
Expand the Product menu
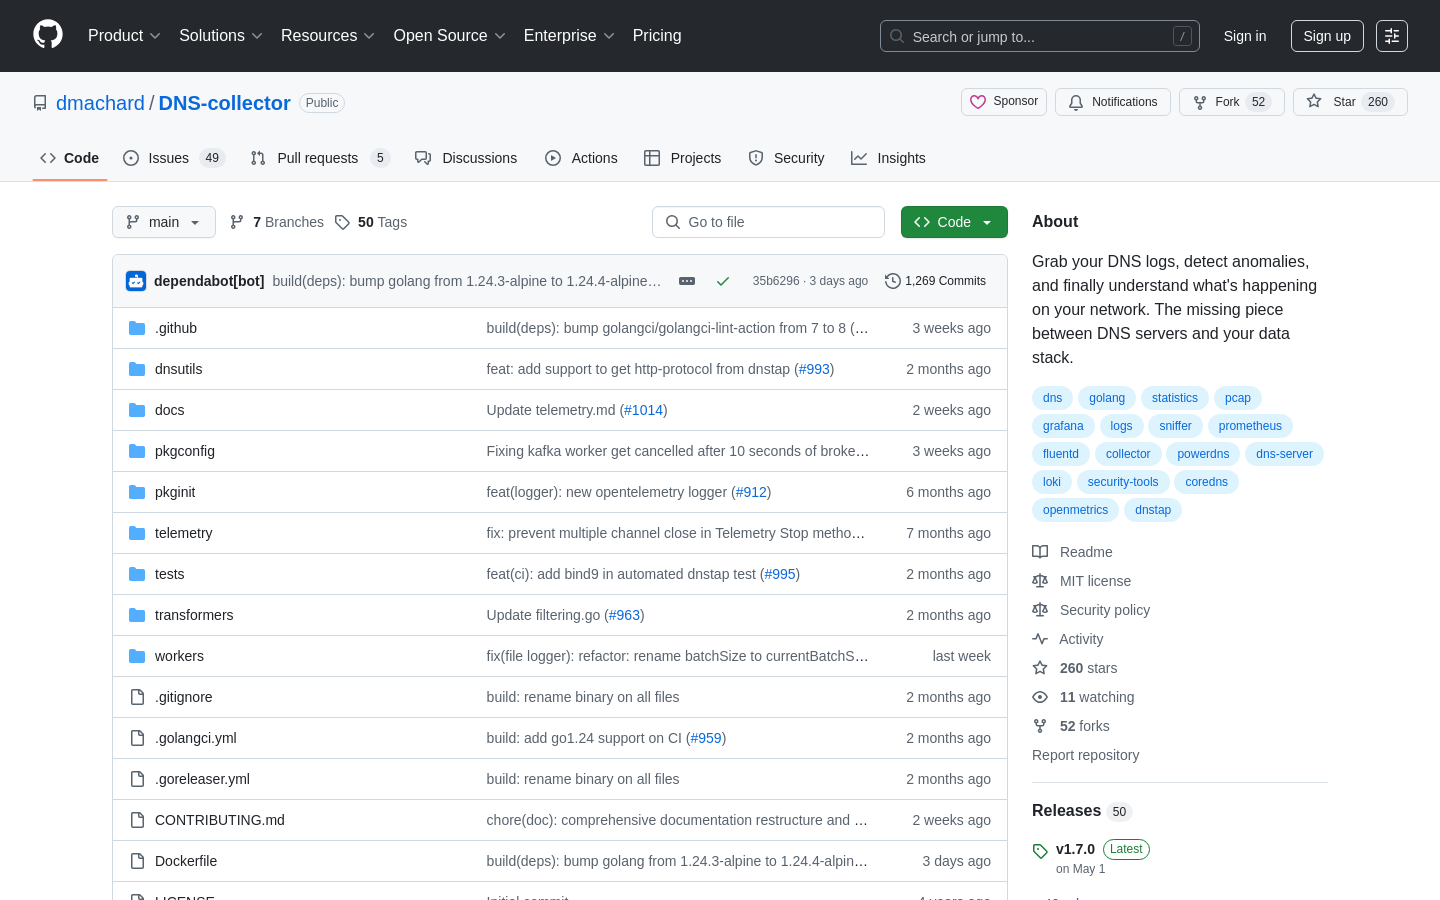point(124,36)
